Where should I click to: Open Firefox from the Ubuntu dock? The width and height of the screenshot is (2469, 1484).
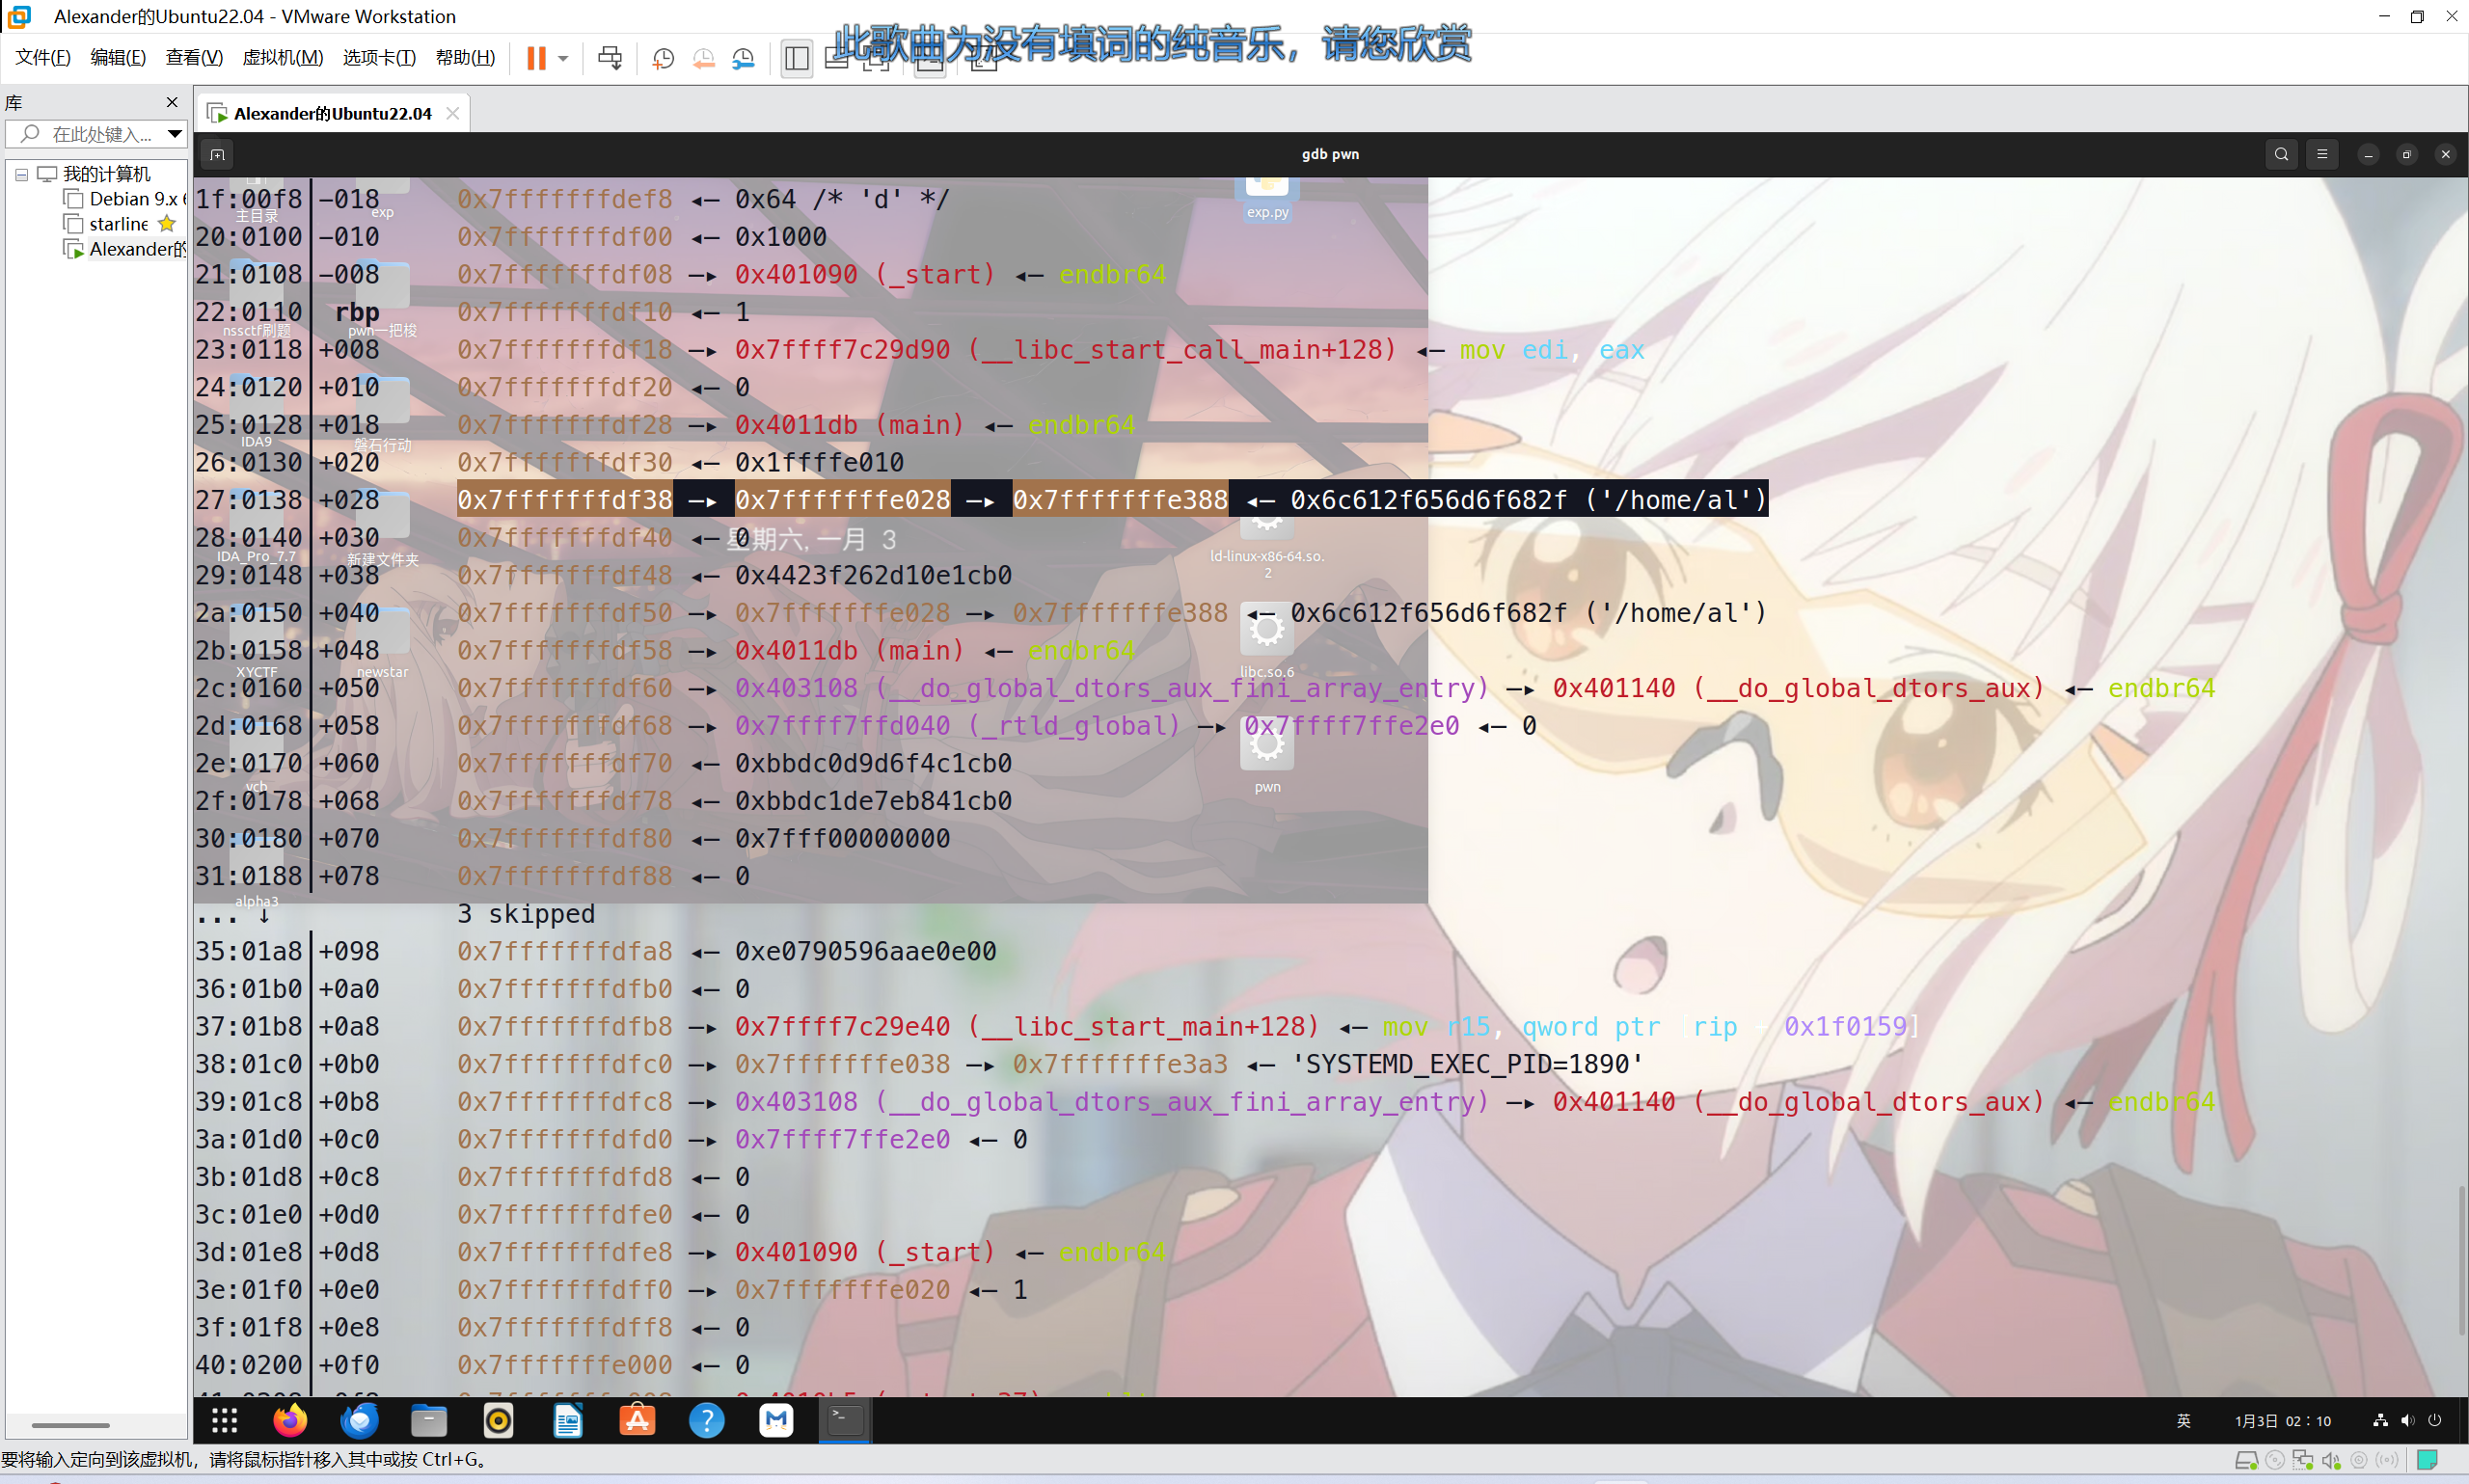click(290, 1420)
